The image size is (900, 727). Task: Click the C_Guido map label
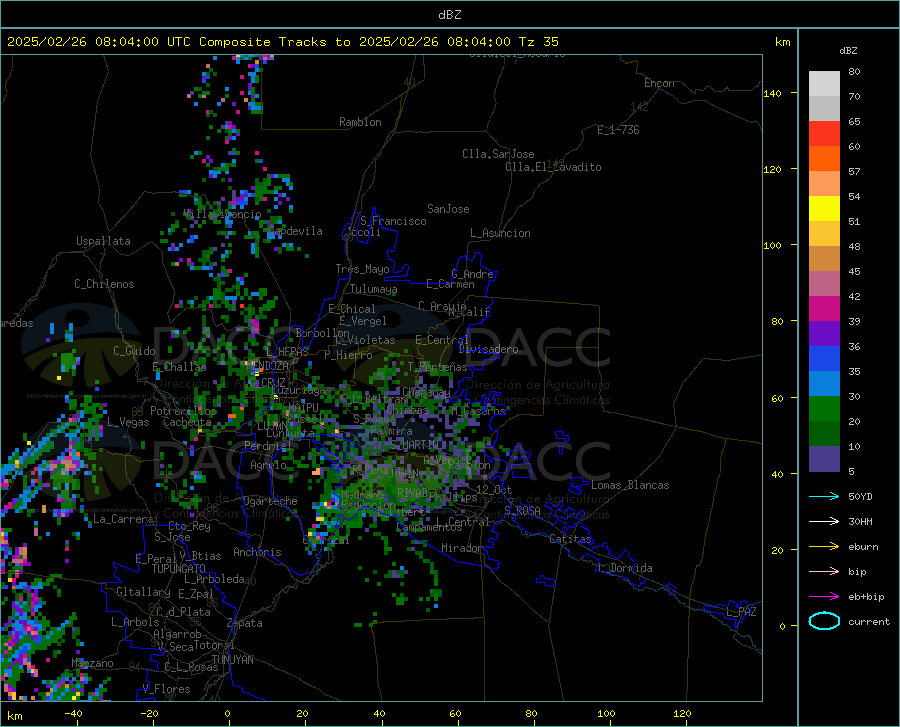coord(134,351)
